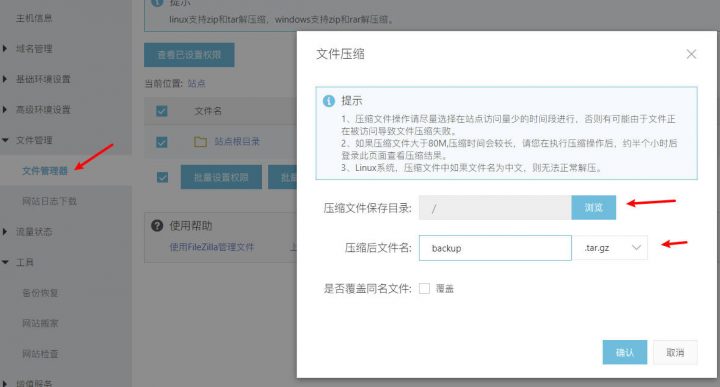Screen dimensions: 720x387
Task: Open the 使用FileZilla管理文件 help link
Action: pos(212,247)
